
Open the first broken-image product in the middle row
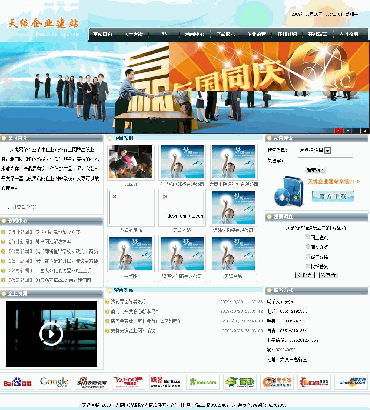(x=131, y=207)
